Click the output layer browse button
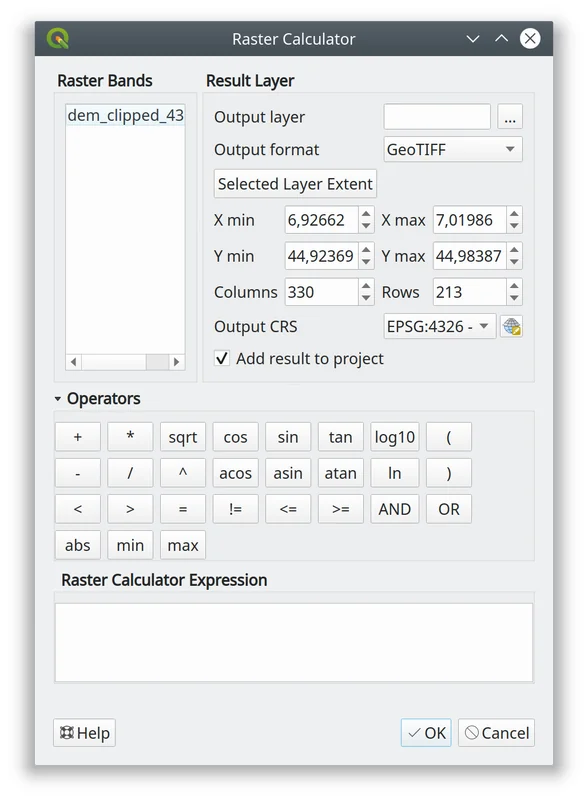Screen dimensions: 588x800 (x=510, y=117)
